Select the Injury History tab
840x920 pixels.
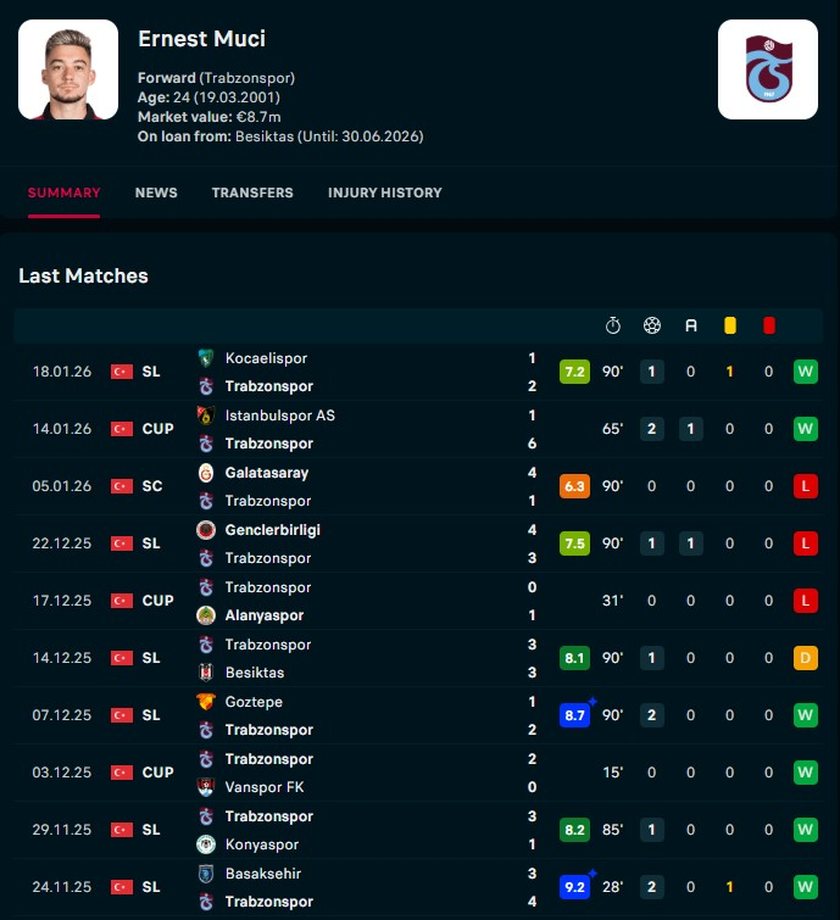tap(384, 192)
